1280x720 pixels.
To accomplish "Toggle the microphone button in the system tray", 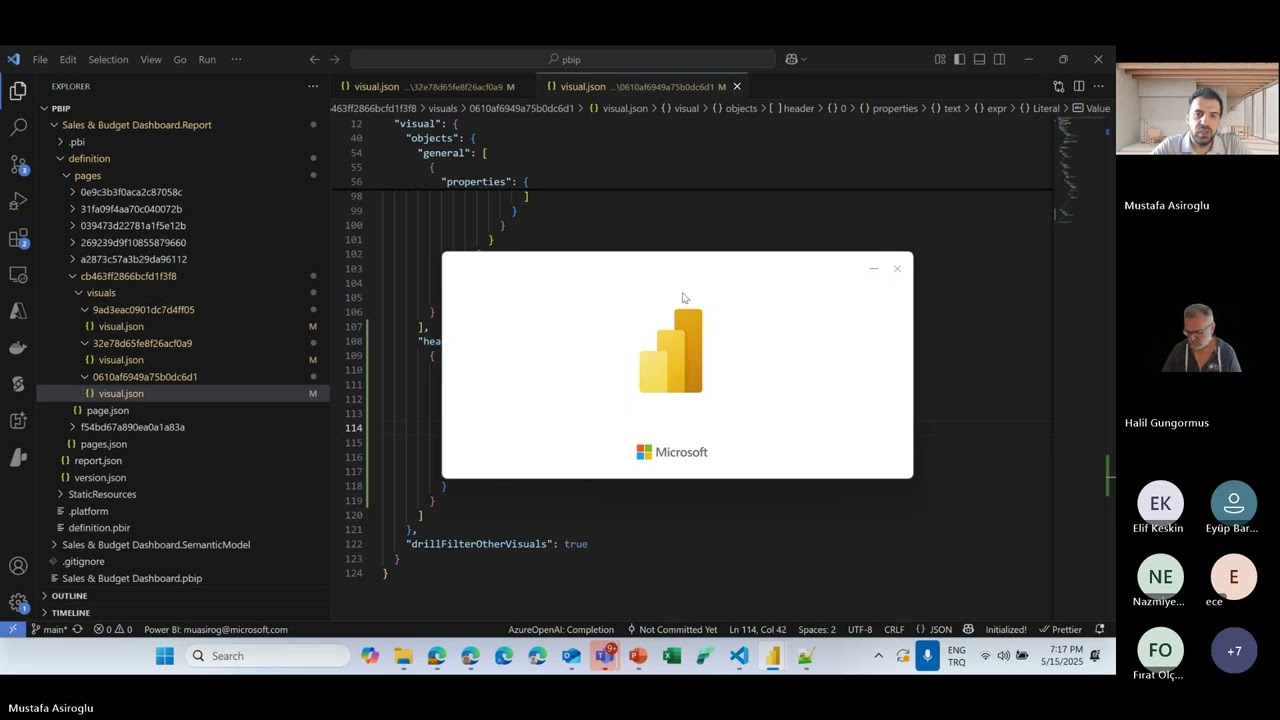I will click(928, 656).
